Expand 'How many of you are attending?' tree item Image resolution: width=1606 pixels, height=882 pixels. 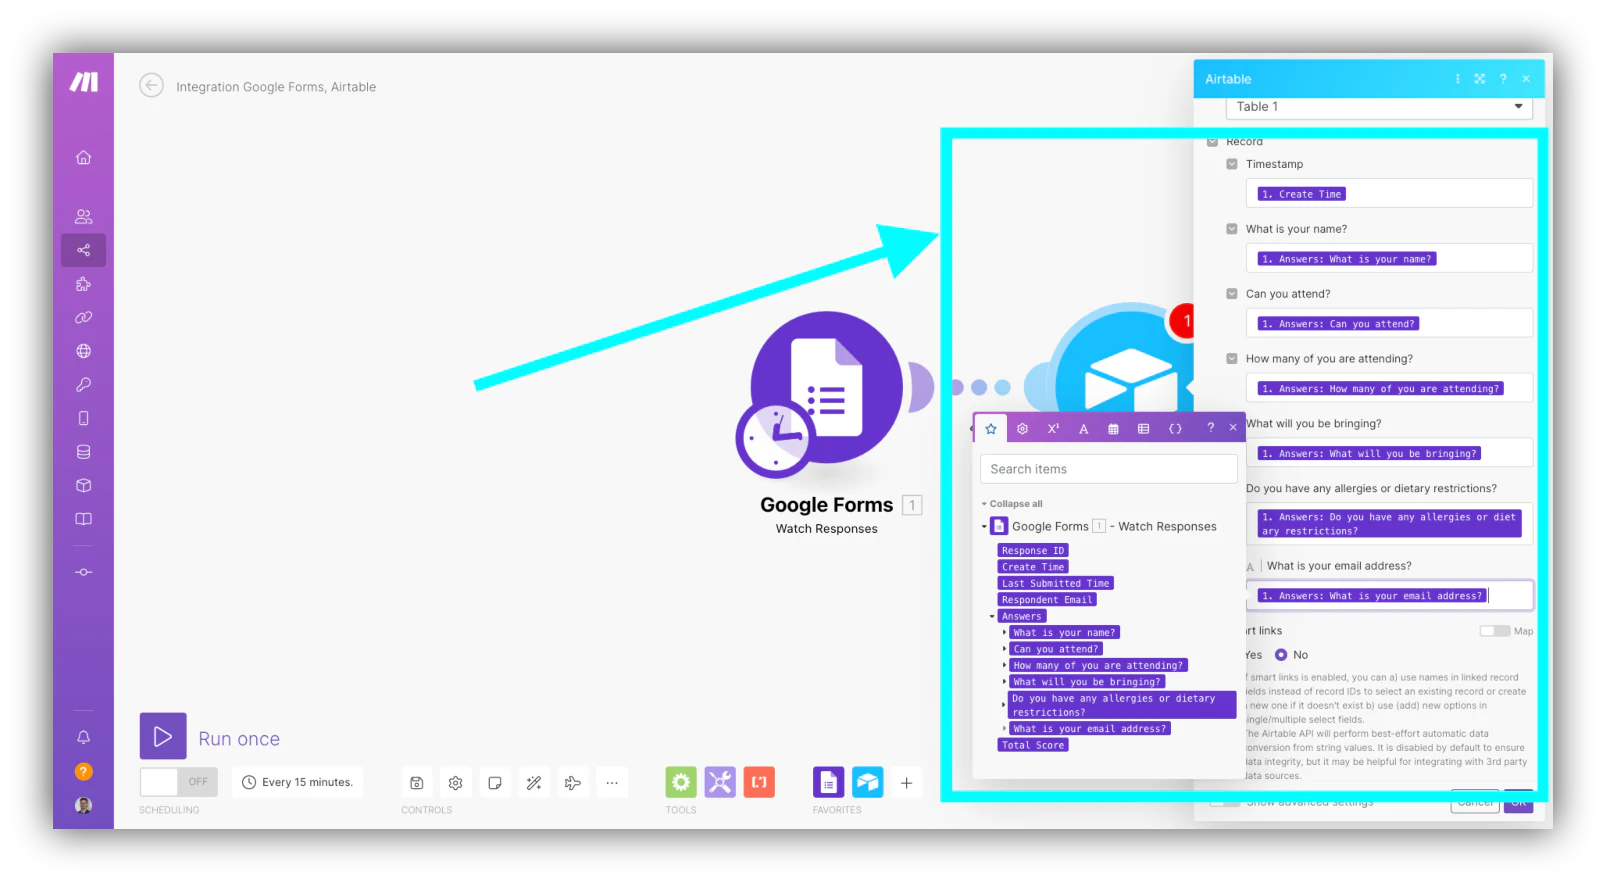coord(1004,665)
